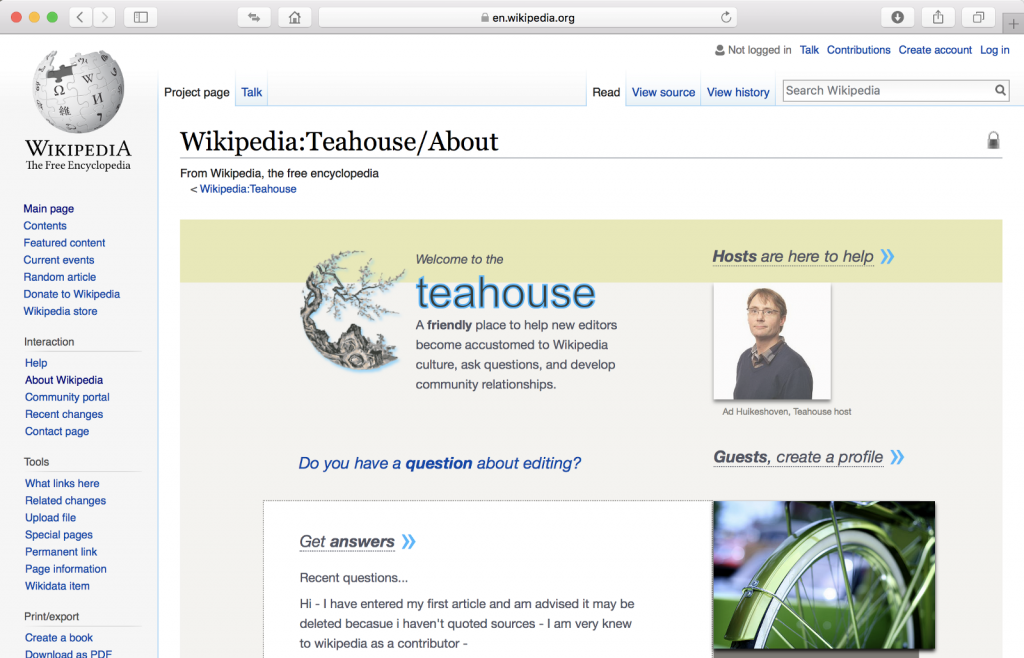The height and width of the screenshot is (658, 1024).
Task: Toggle the Safari sidebar button
Action: (140, 17)
